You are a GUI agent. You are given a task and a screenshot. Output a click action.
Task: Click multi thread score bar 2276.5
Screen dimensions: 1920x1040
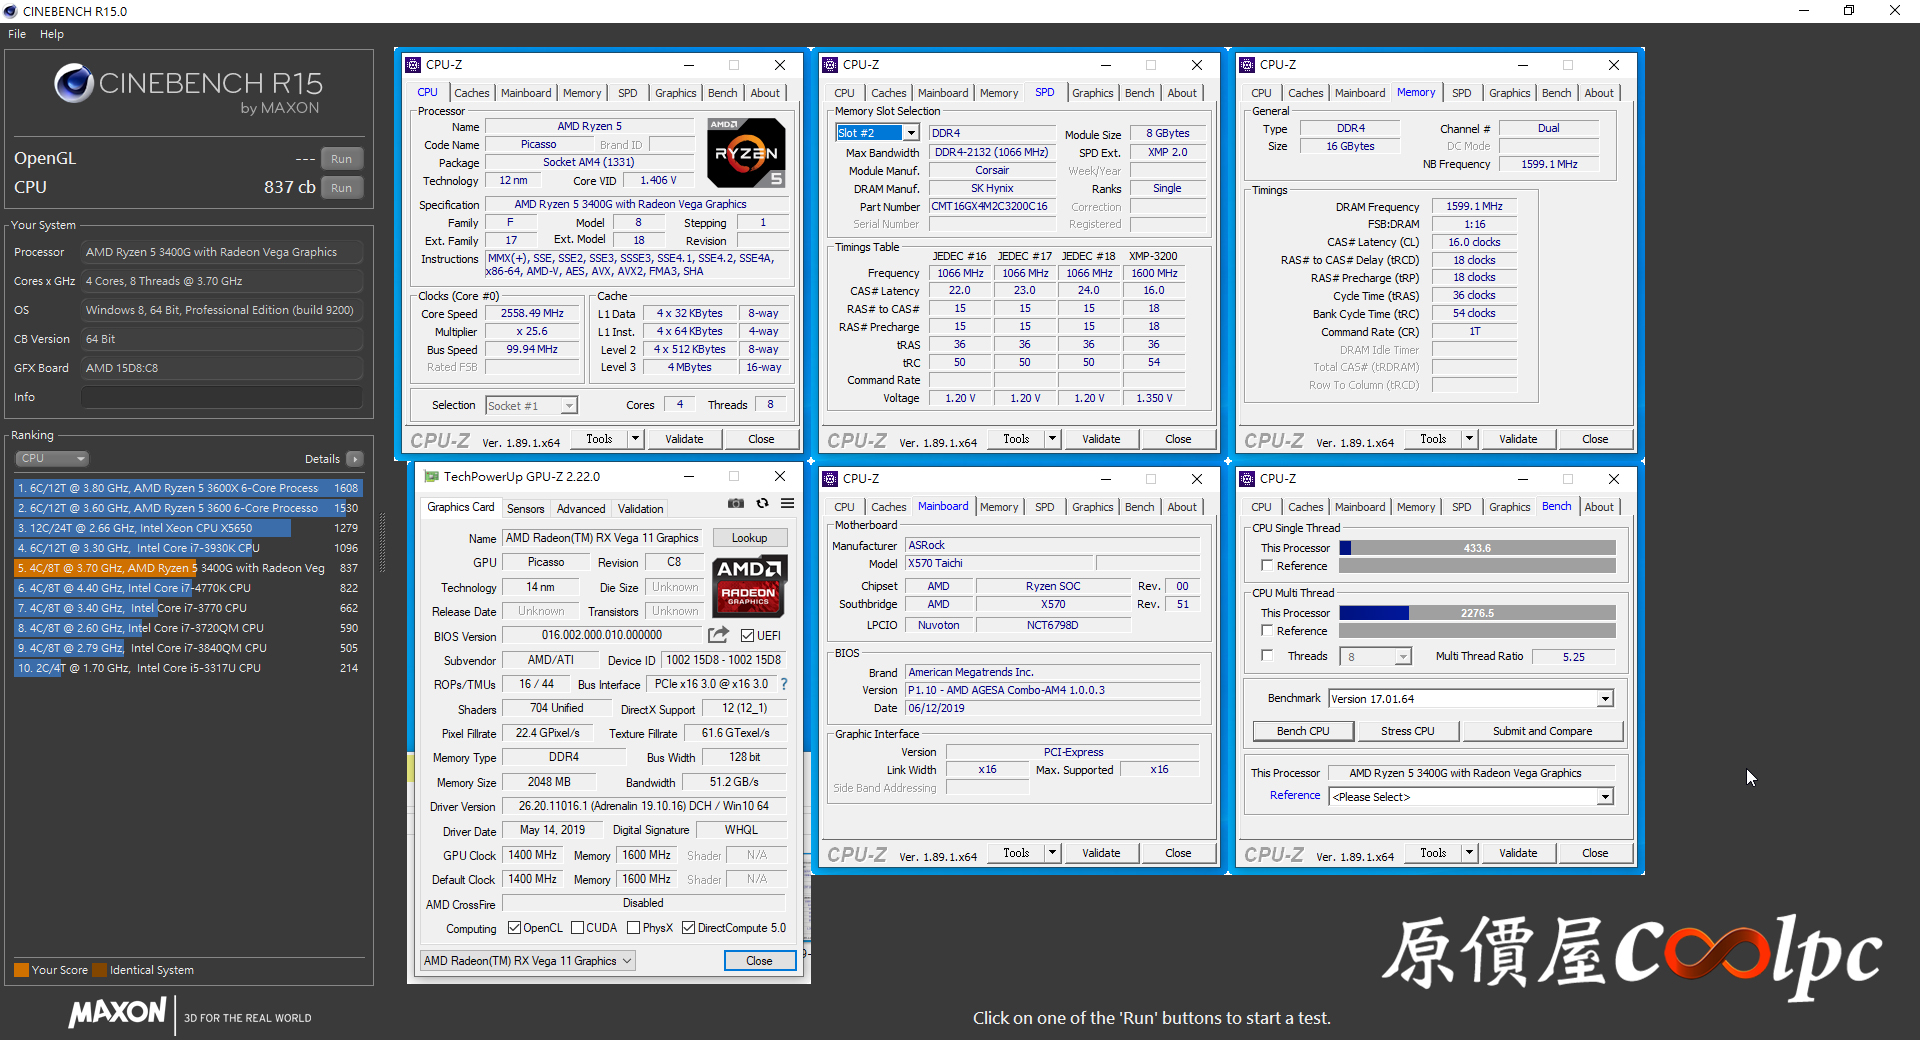(x=1477, y=613)
